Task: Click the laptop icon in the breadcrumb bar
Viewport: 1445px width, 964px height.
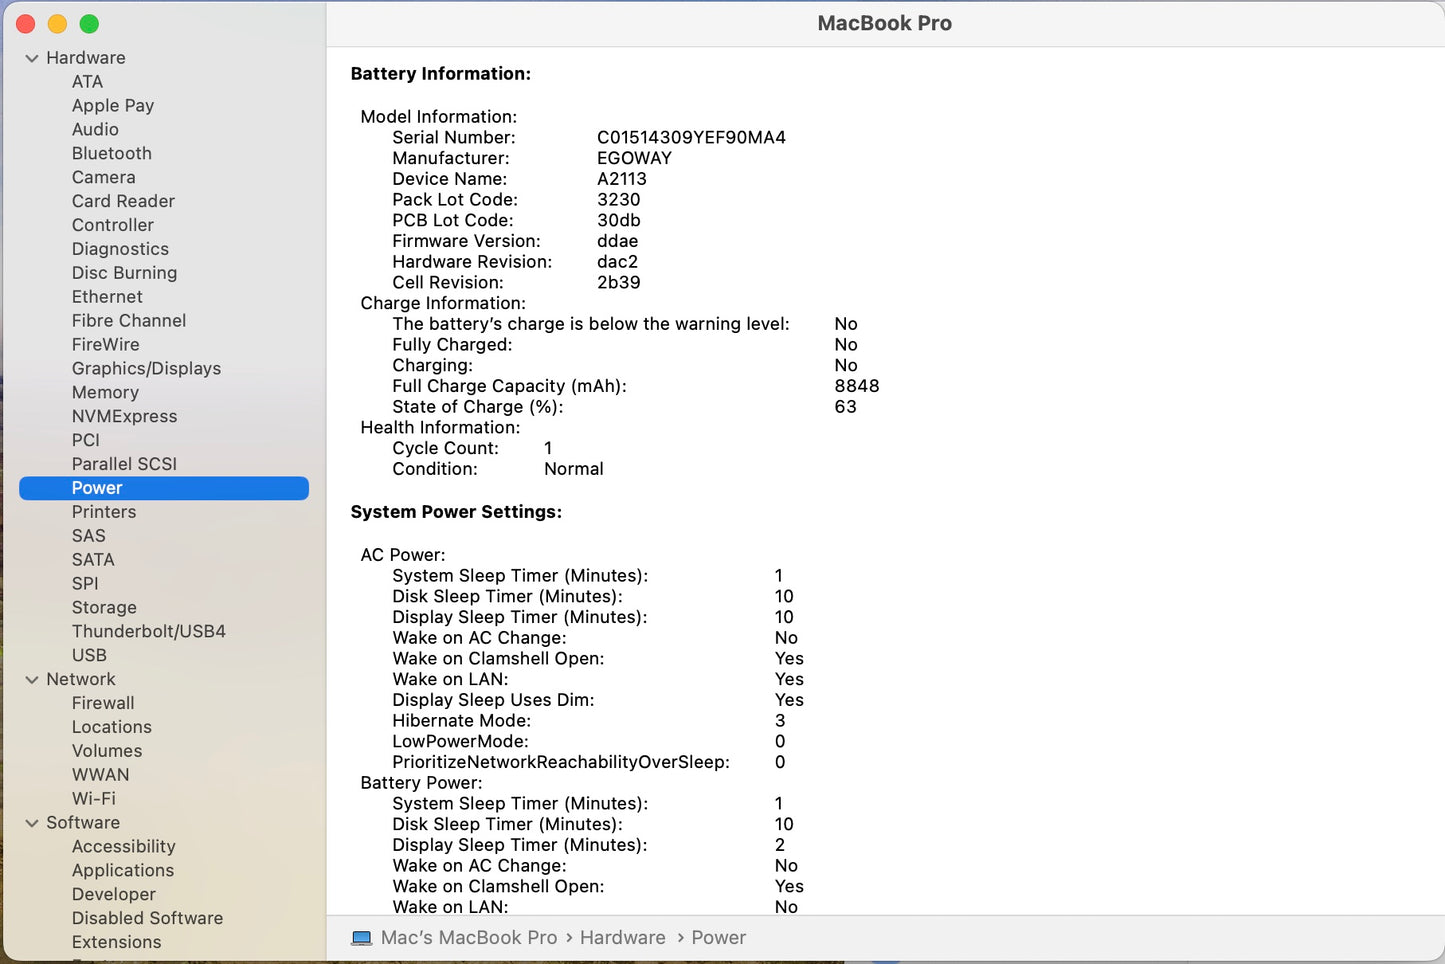Action: 362,937
